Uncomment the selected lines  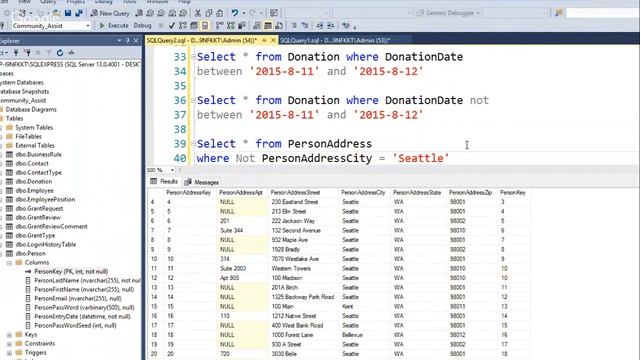(304, 26)
